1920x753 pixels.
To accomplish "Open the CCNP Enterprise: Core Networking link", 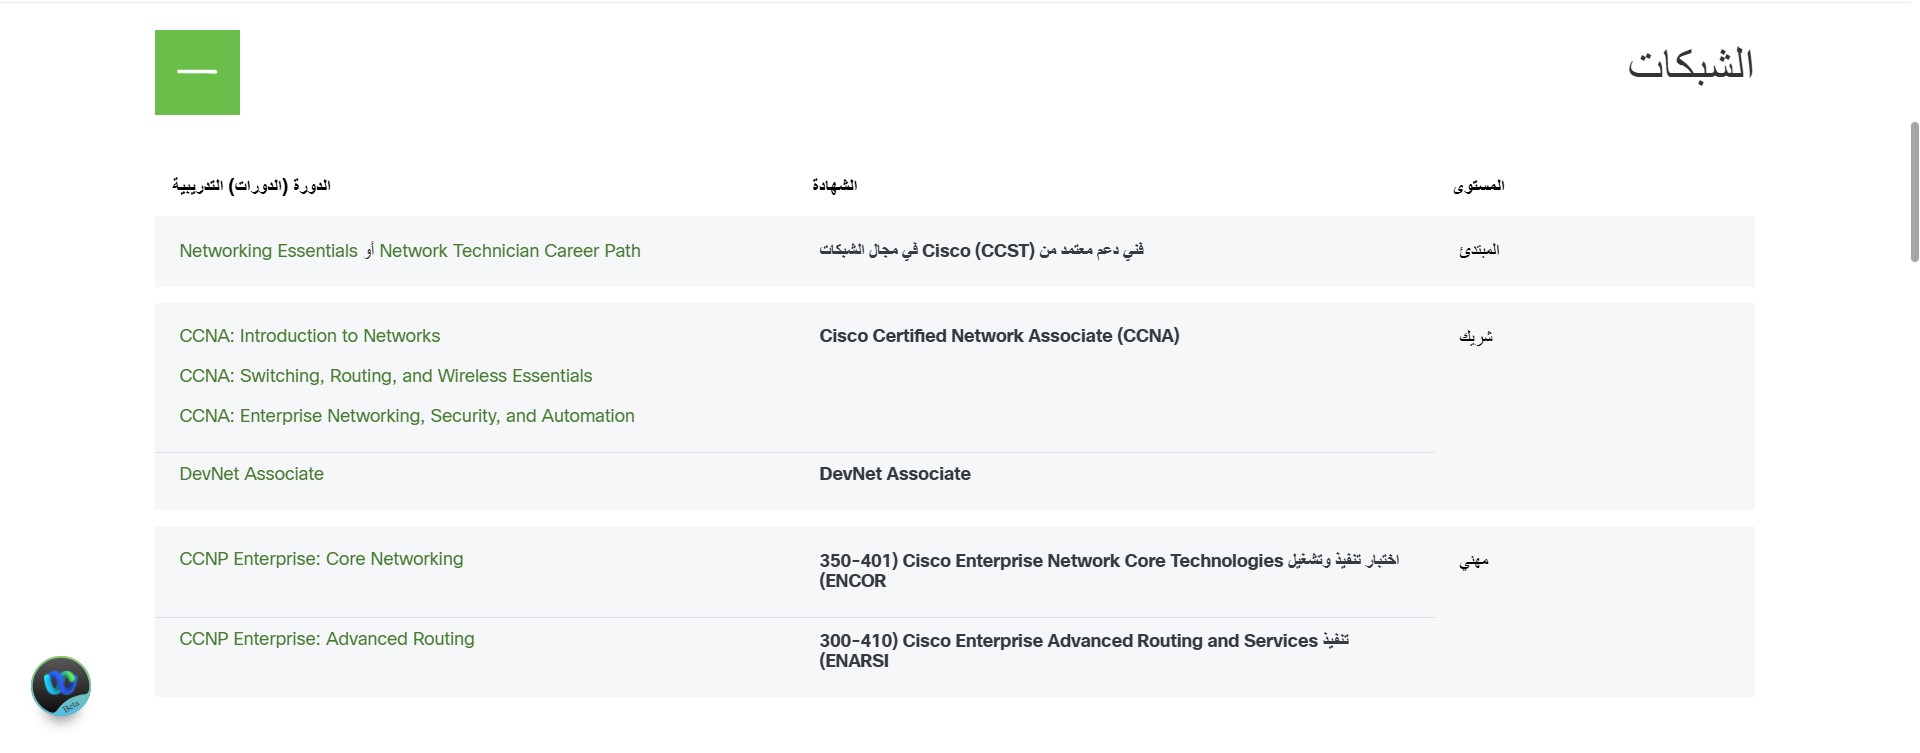I will [x=321, y=559].
